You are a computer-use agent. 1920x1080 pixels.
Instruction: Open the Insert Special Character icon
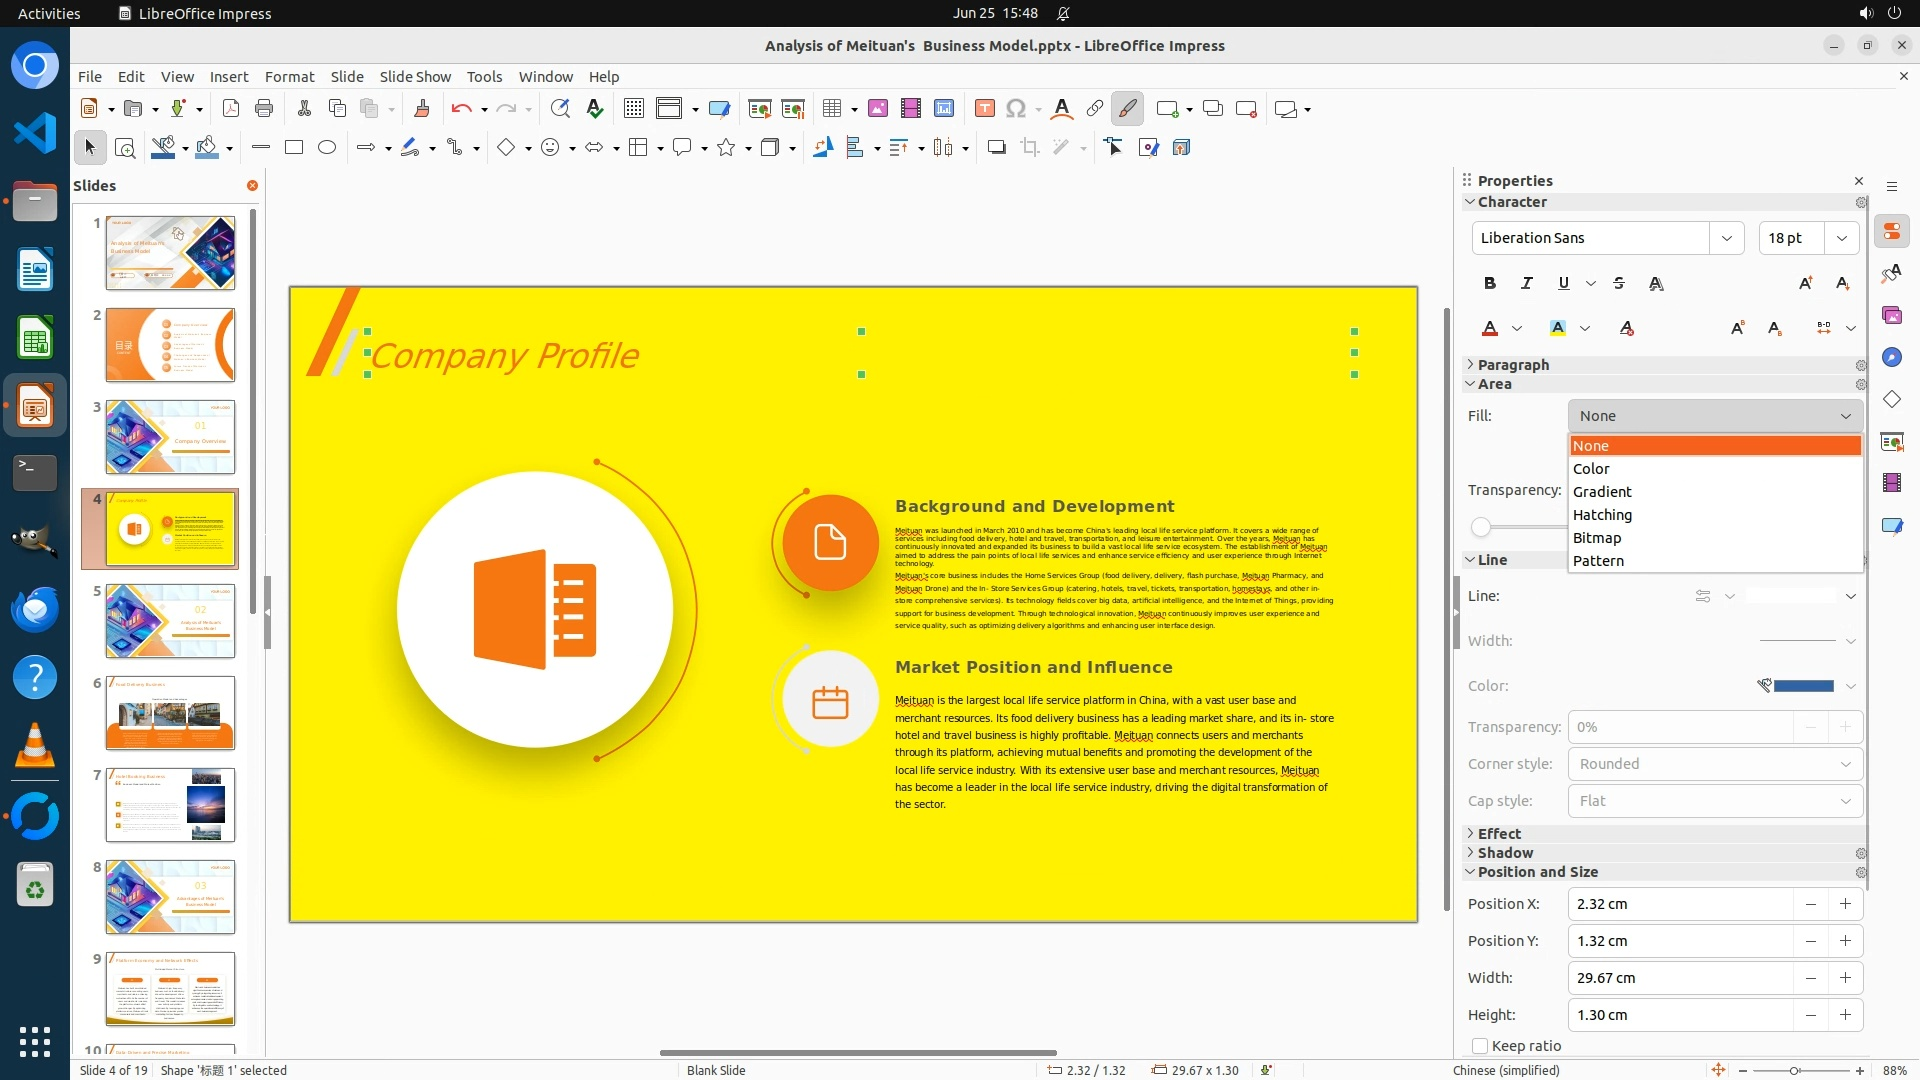click(x=1015, y=109)
